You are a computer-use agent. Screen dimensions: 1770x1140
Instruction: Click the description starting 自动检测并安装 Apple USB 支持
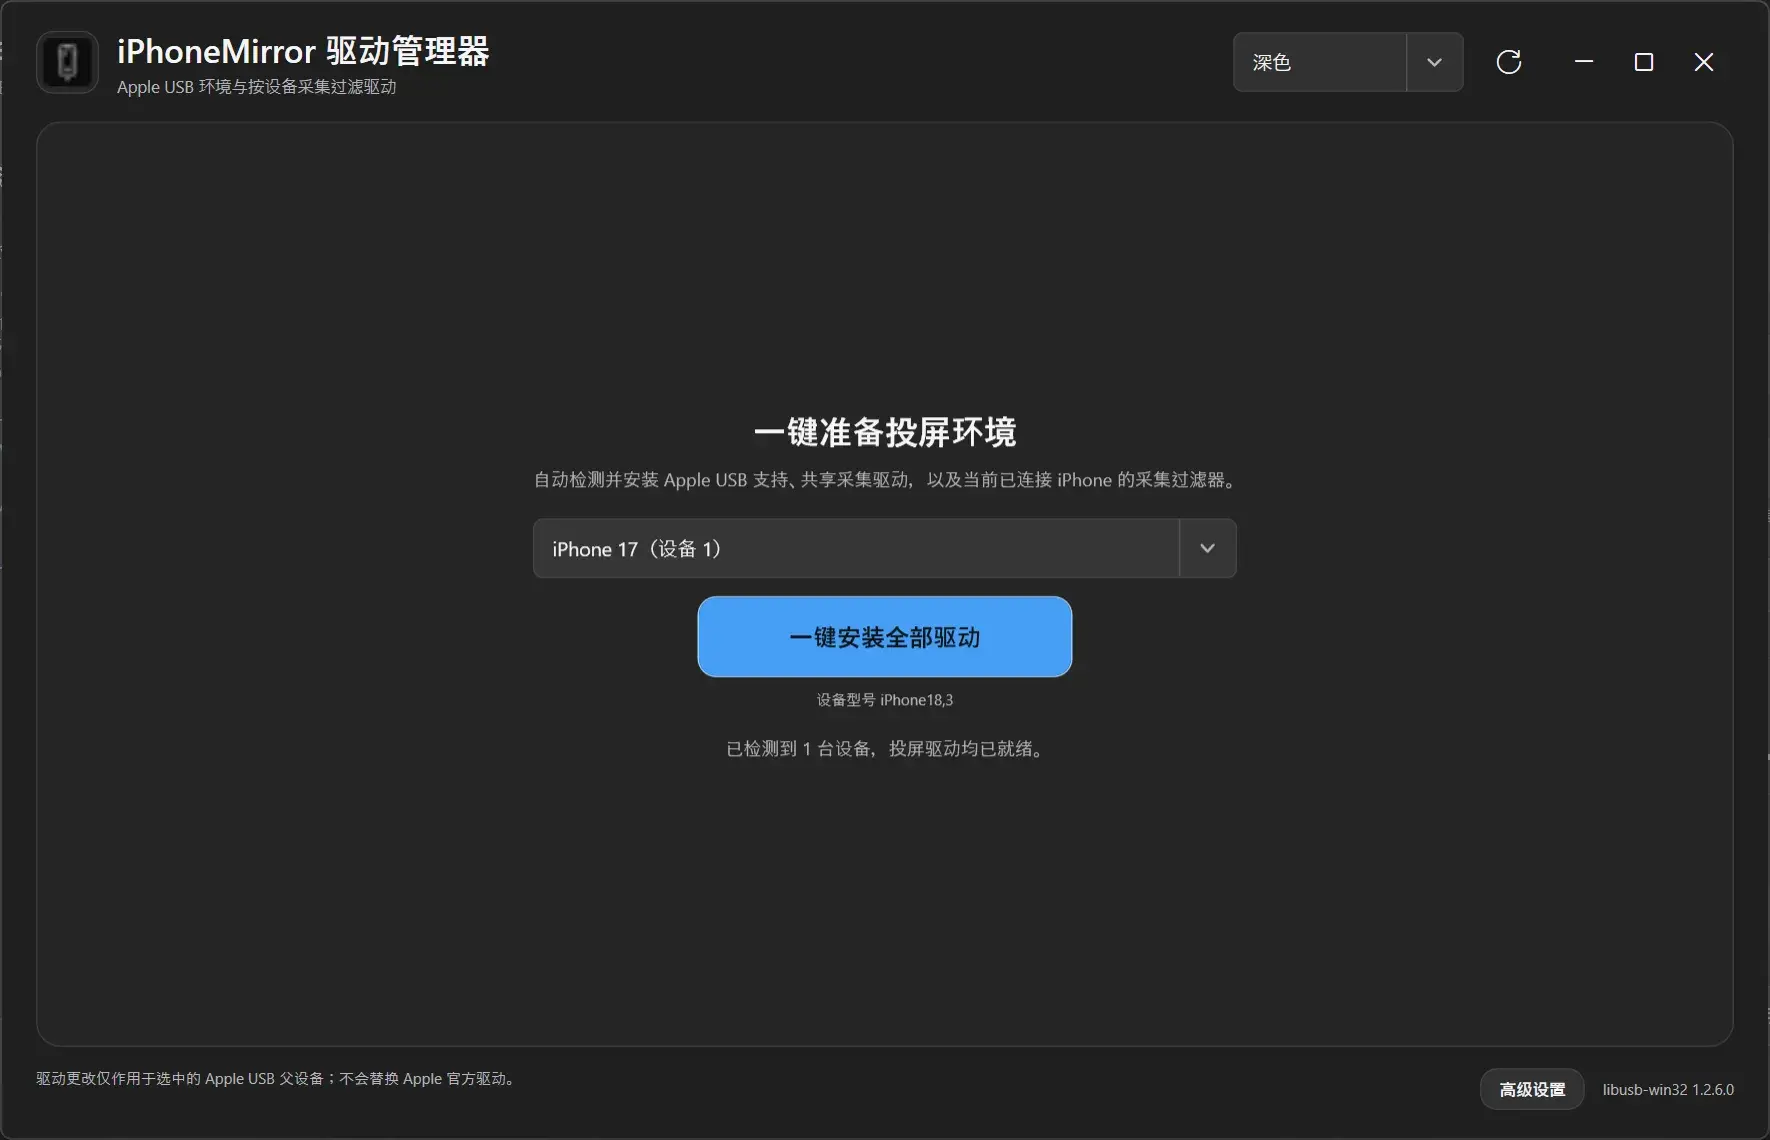(884, 480)
